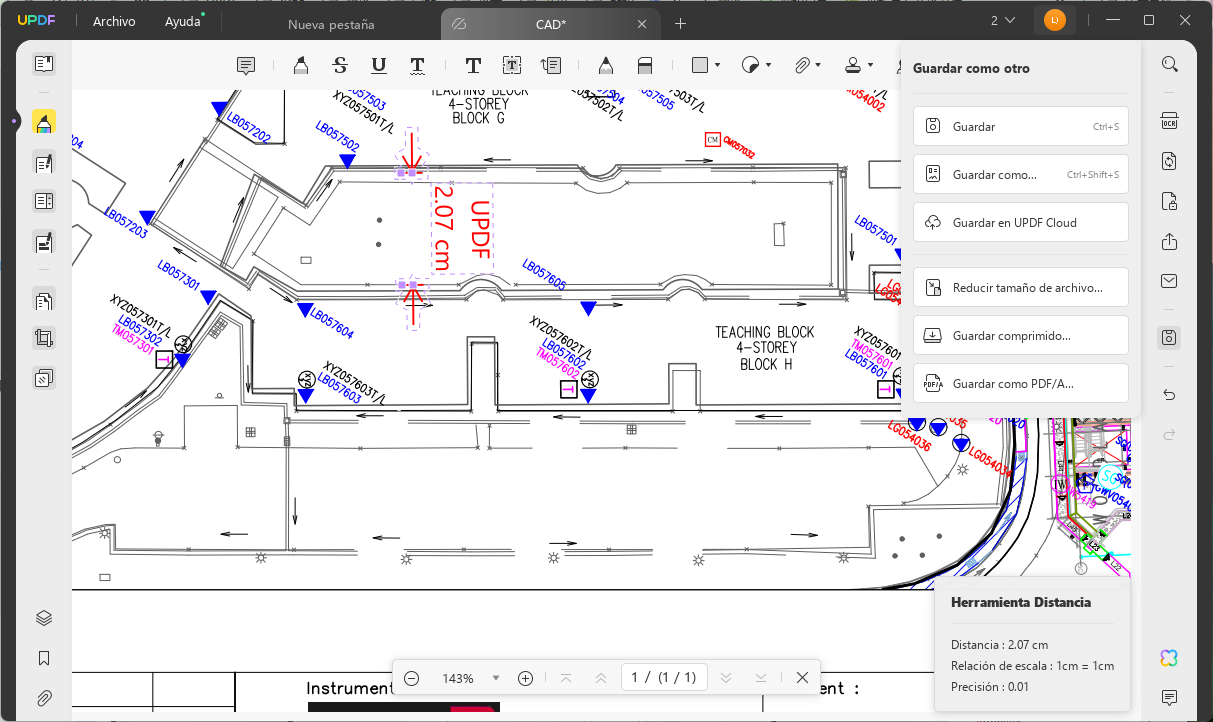This screenshot has height=722, width=1213.
Task: Open the sticker color picker dropdown
Action: (768, 65)
